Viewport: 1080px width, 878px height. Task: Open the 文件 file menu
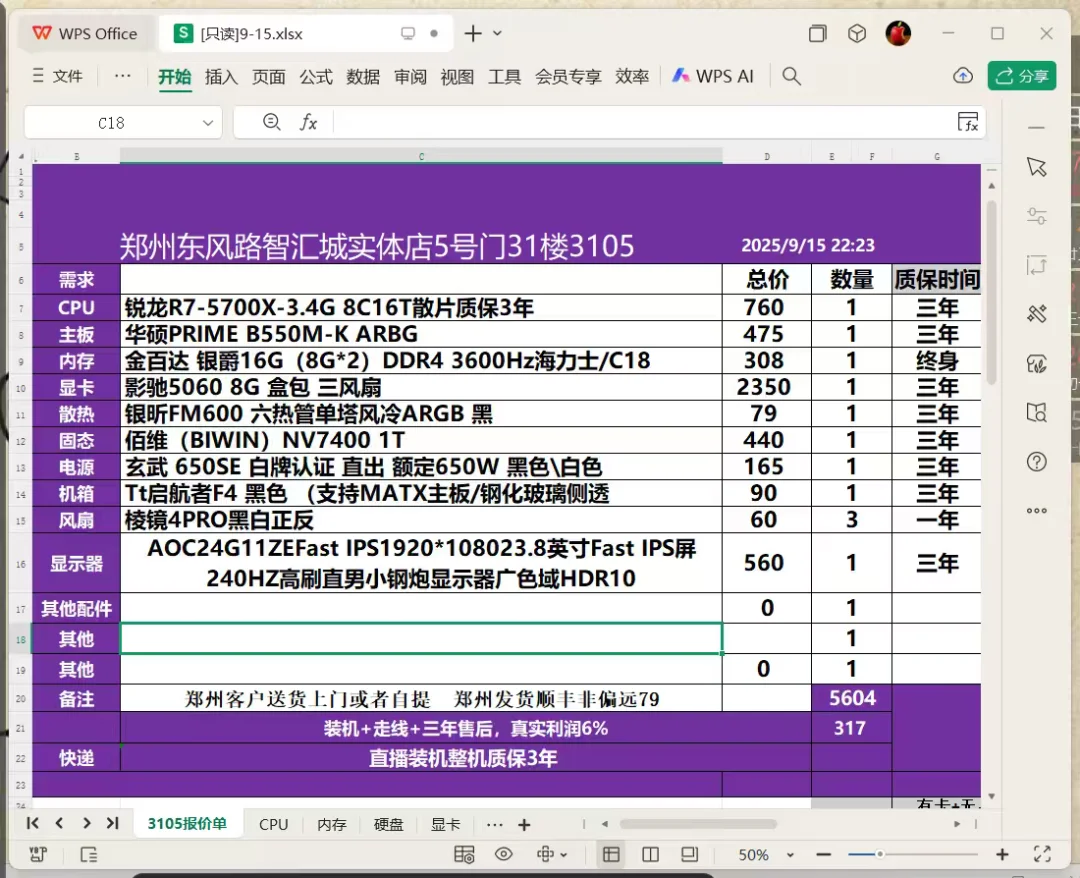(58, 76)
